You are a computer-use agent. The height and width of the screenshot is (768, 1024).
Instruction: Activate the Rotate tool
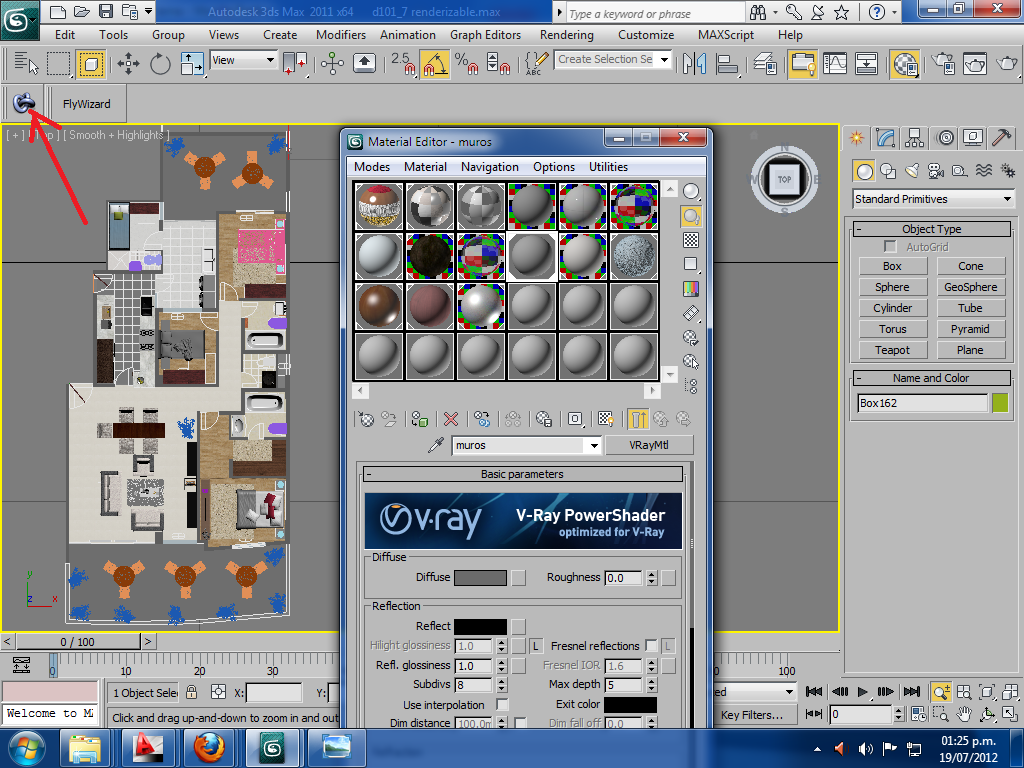pos(160,64)
